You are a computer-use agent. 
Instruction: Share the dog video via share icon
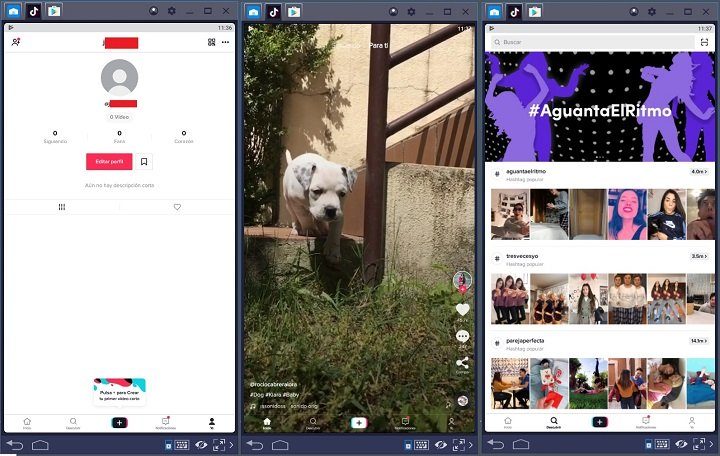tap(462, 363)
